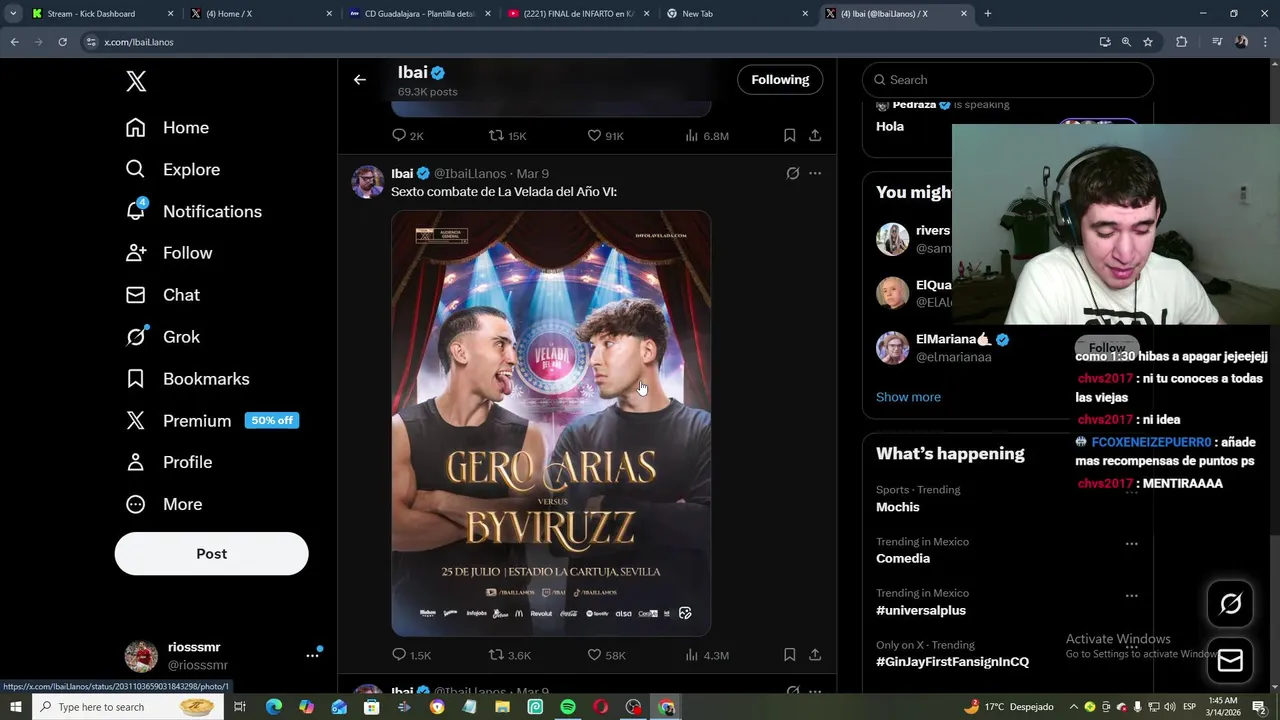This screenshot has height=720, width=1280.
Task: Open more options for #universalplus trend
Action: [x=1132, y=596]
